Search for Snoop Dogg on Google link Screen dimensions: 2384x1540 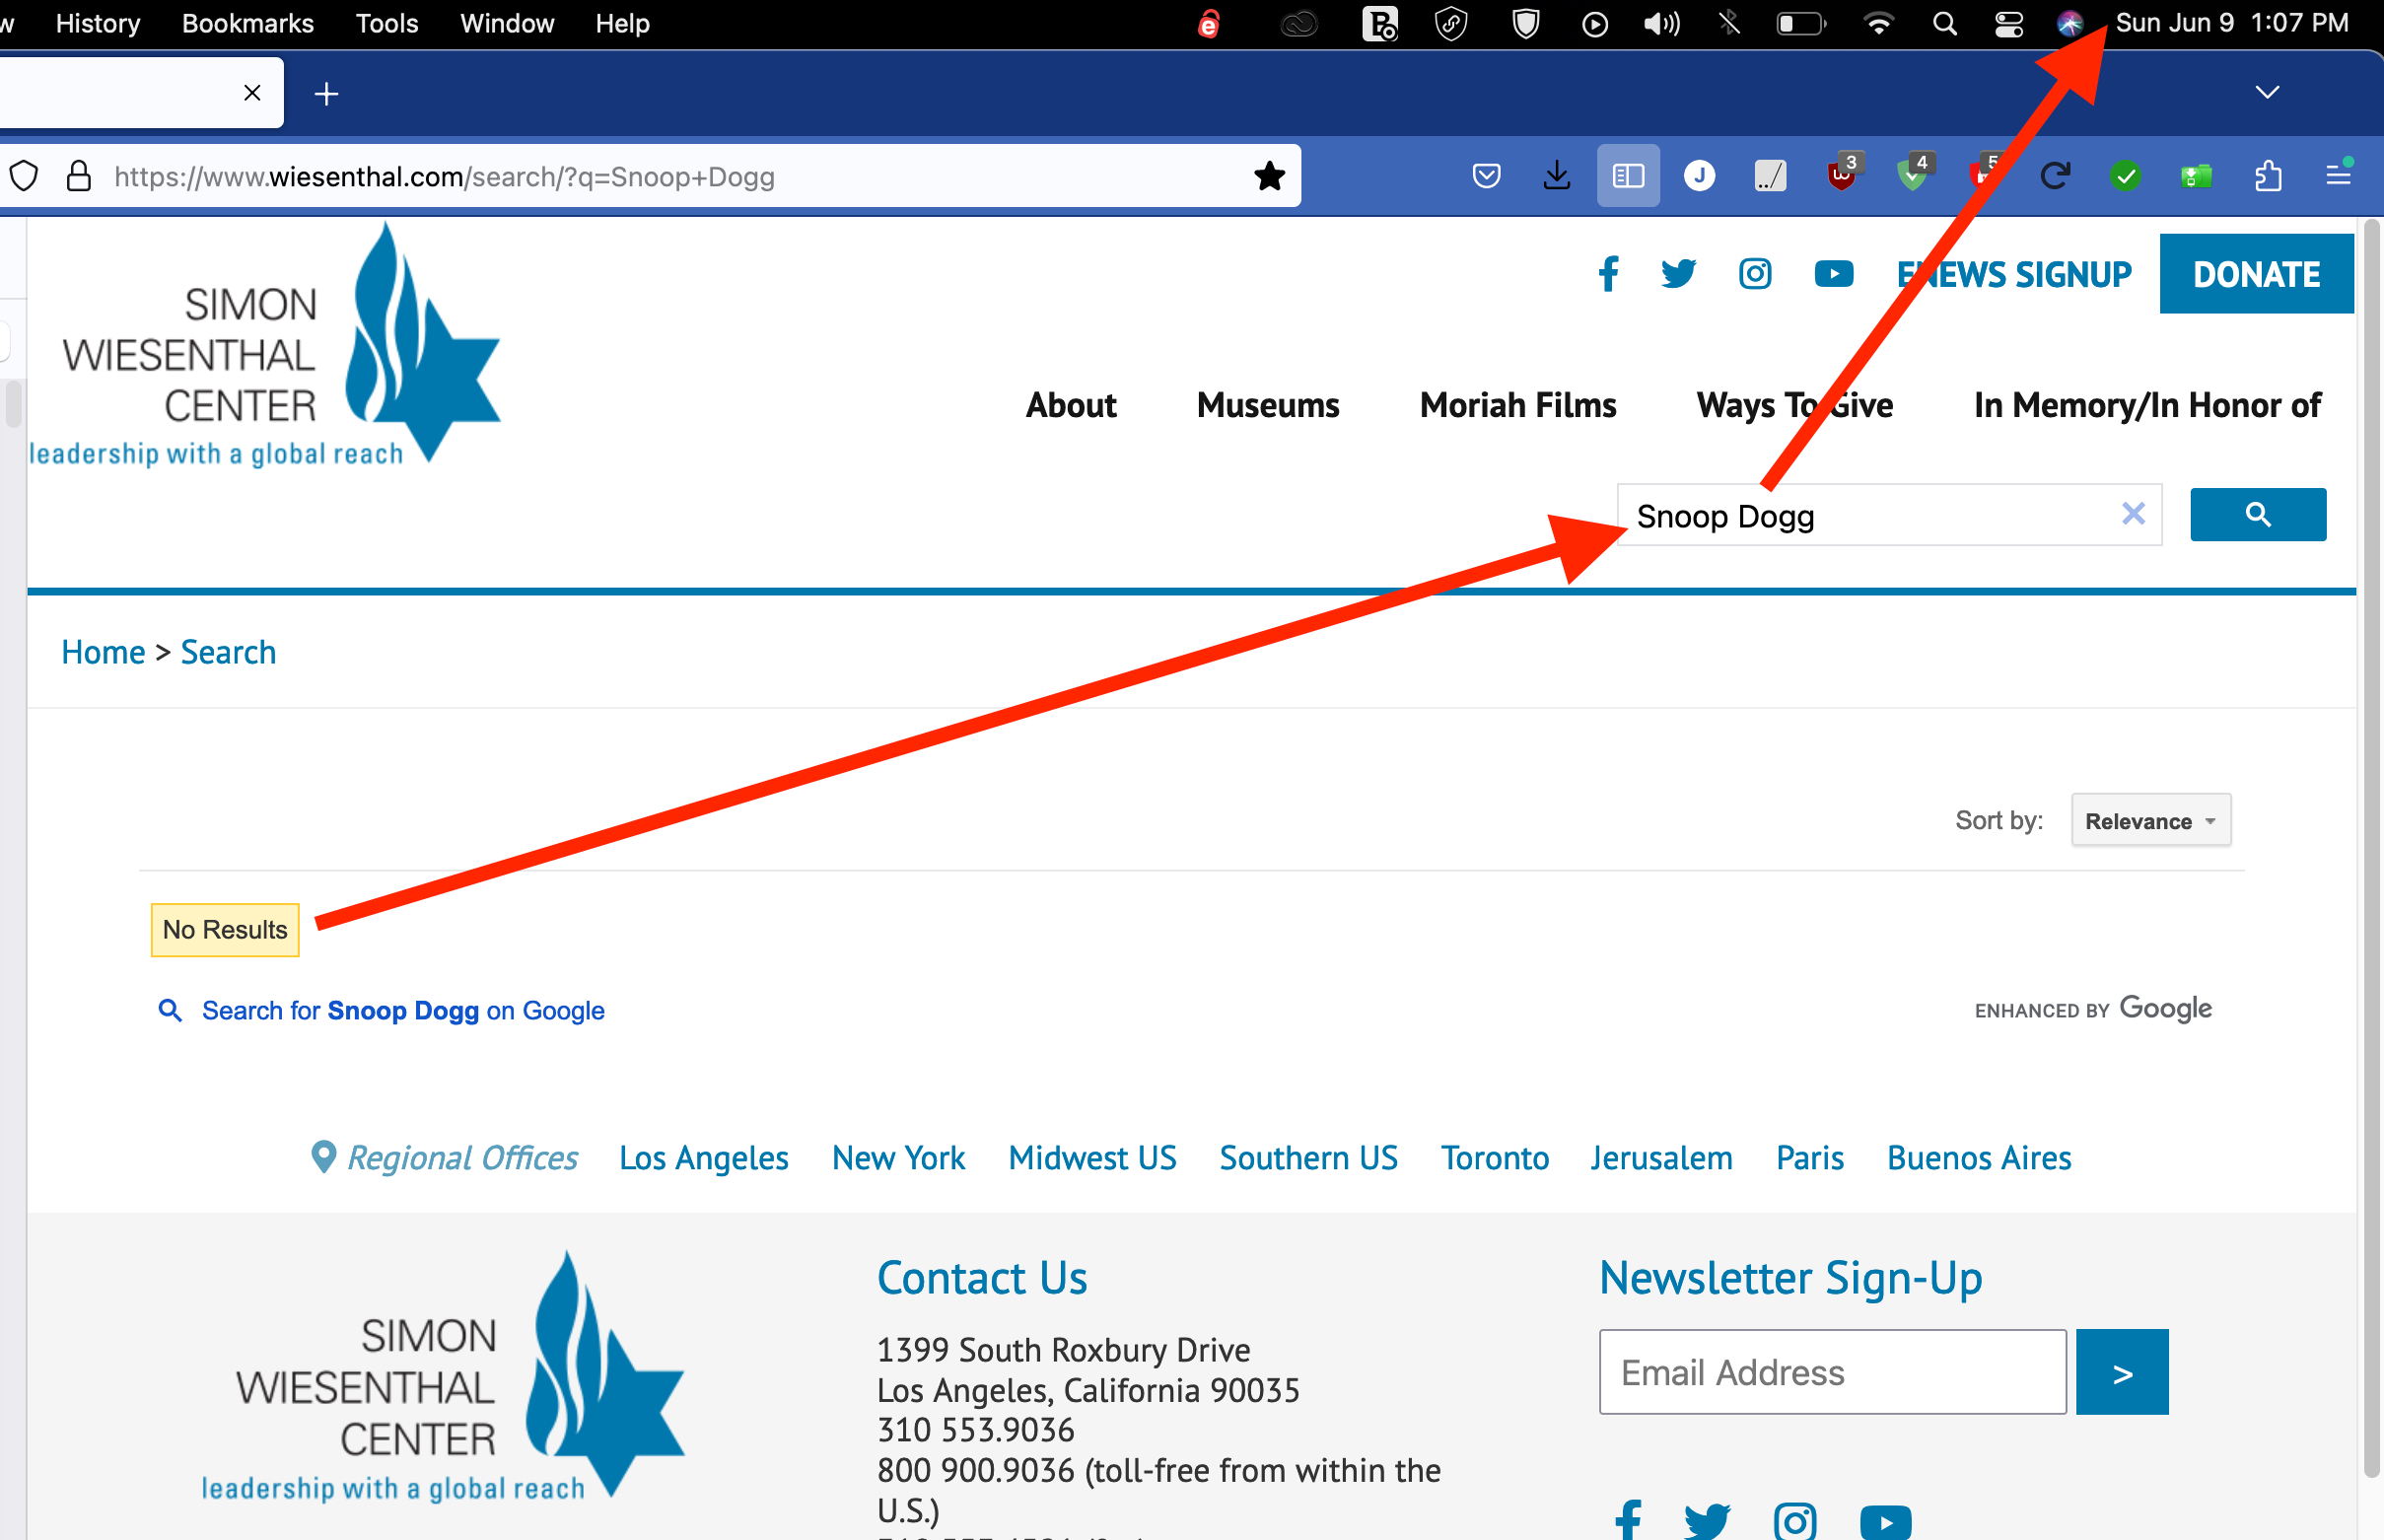[402, 1010]
